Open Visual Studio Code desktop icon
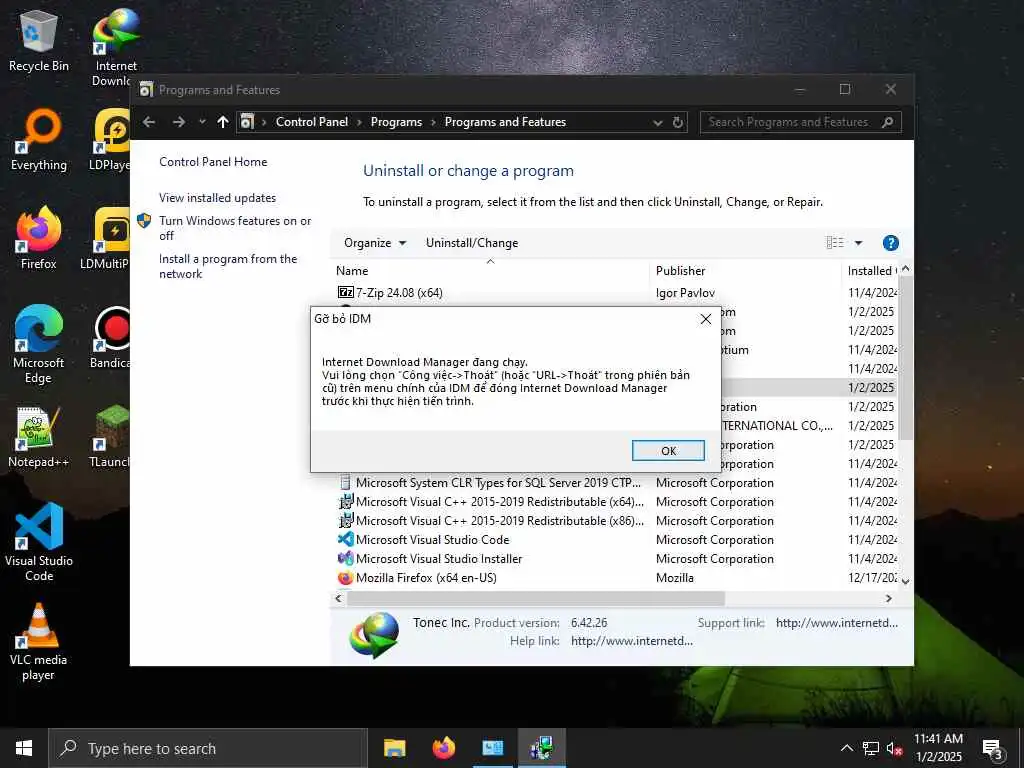The width and height of the screenshot is (1024, 768). click(x=39, y=542)
